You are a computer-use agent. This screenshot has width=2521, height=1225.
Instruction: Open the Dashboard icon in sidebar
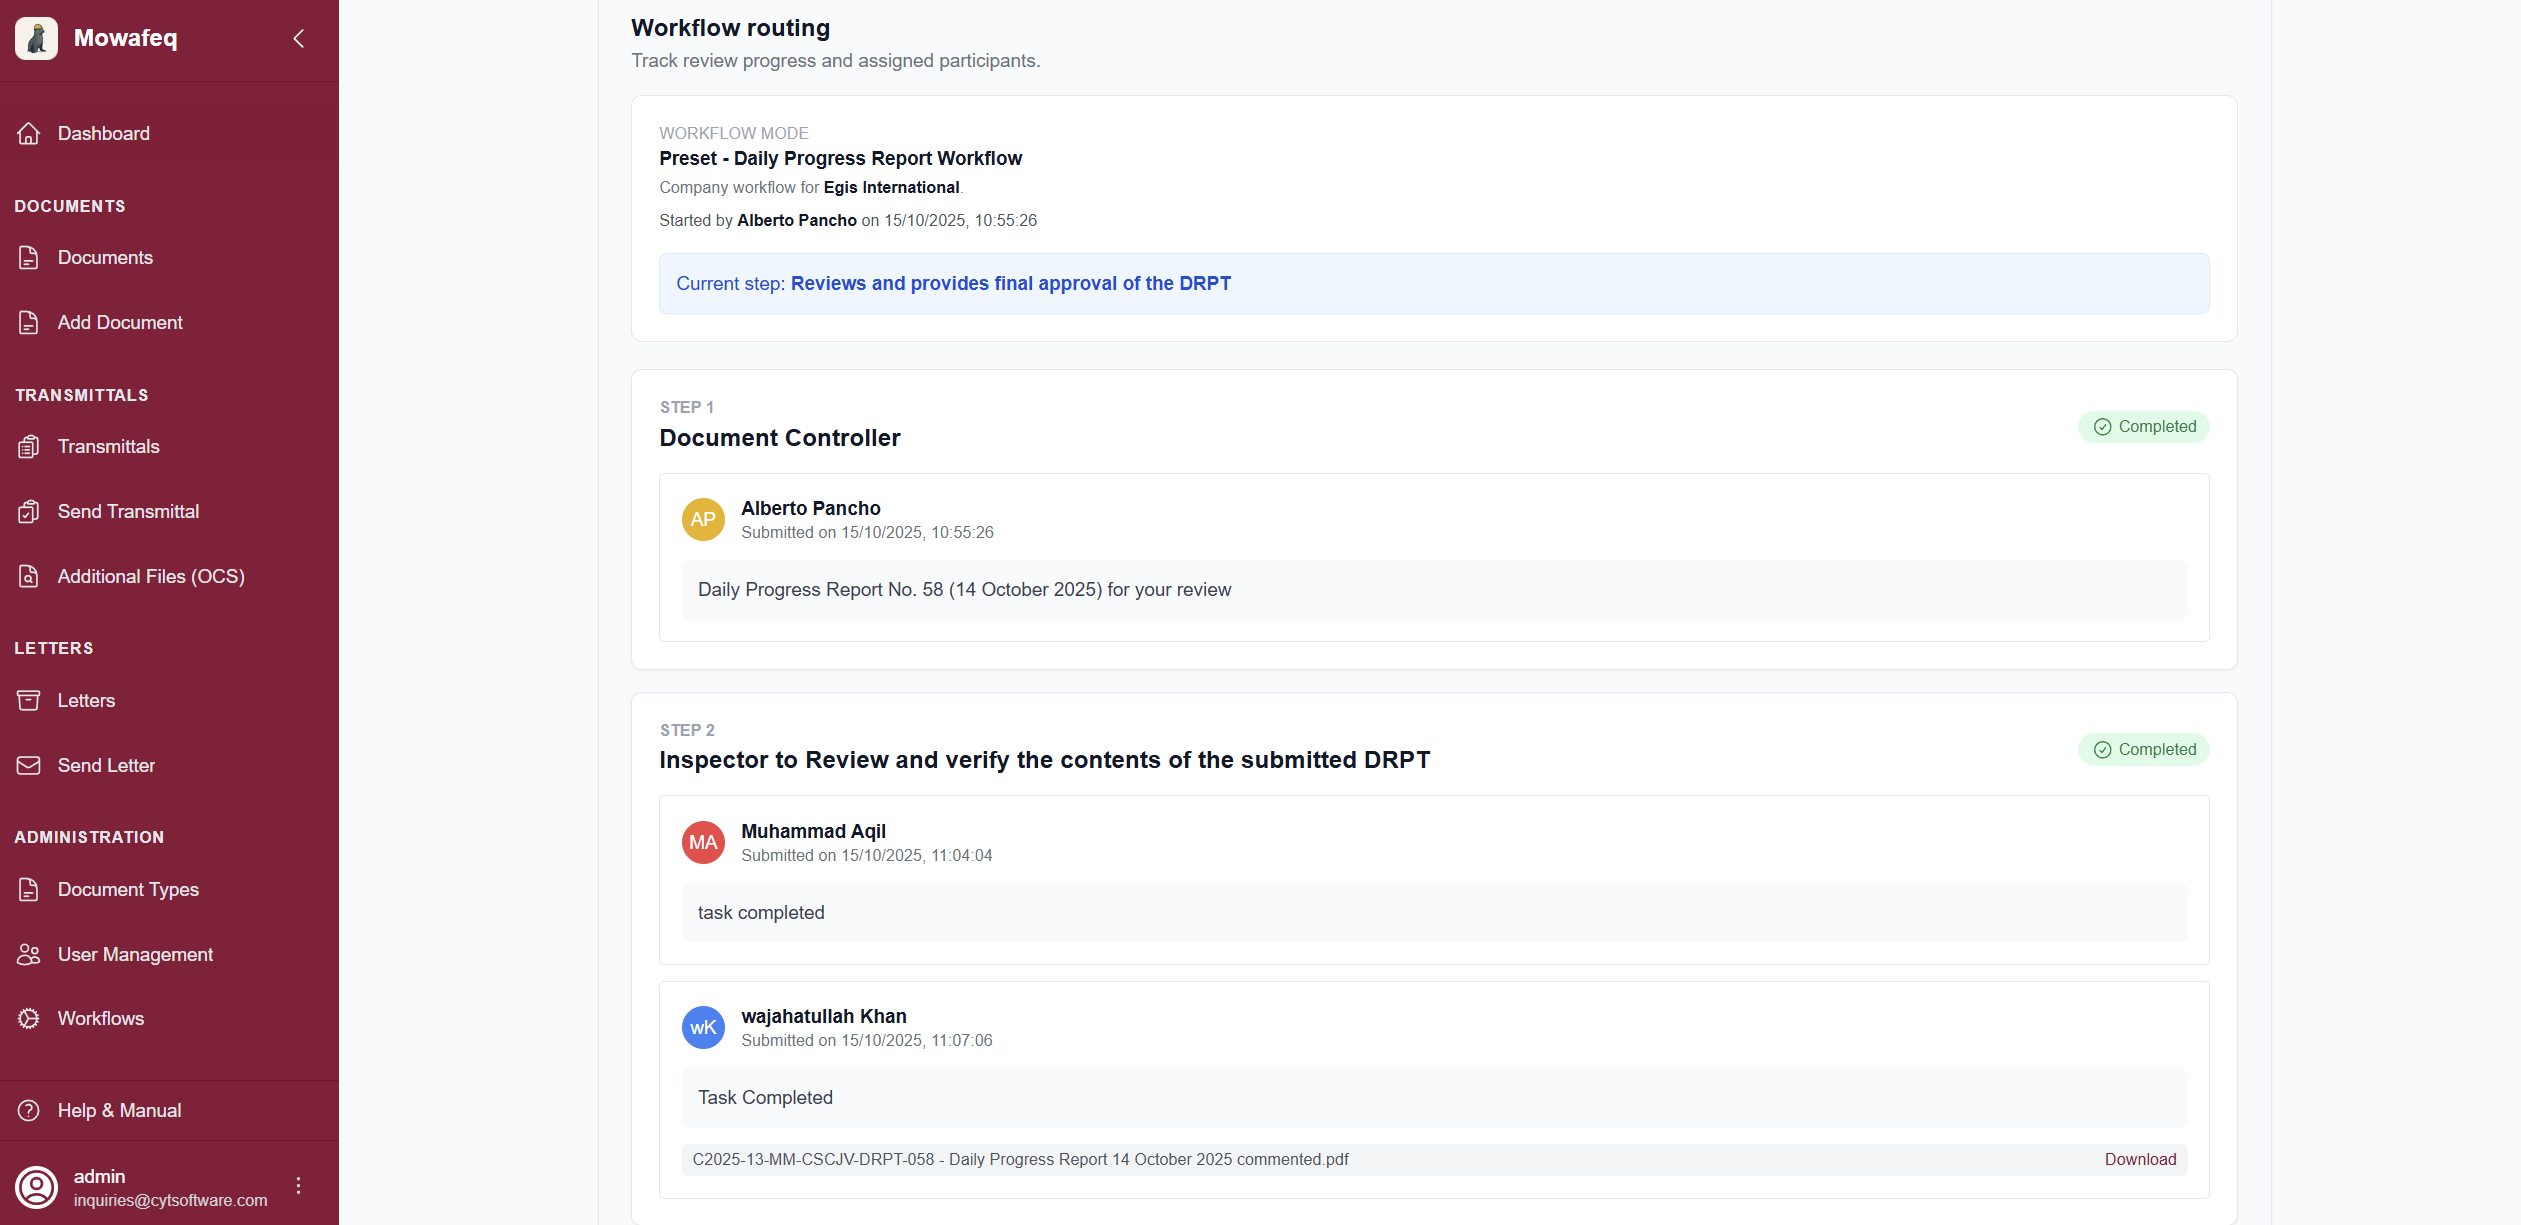[28, 133]
